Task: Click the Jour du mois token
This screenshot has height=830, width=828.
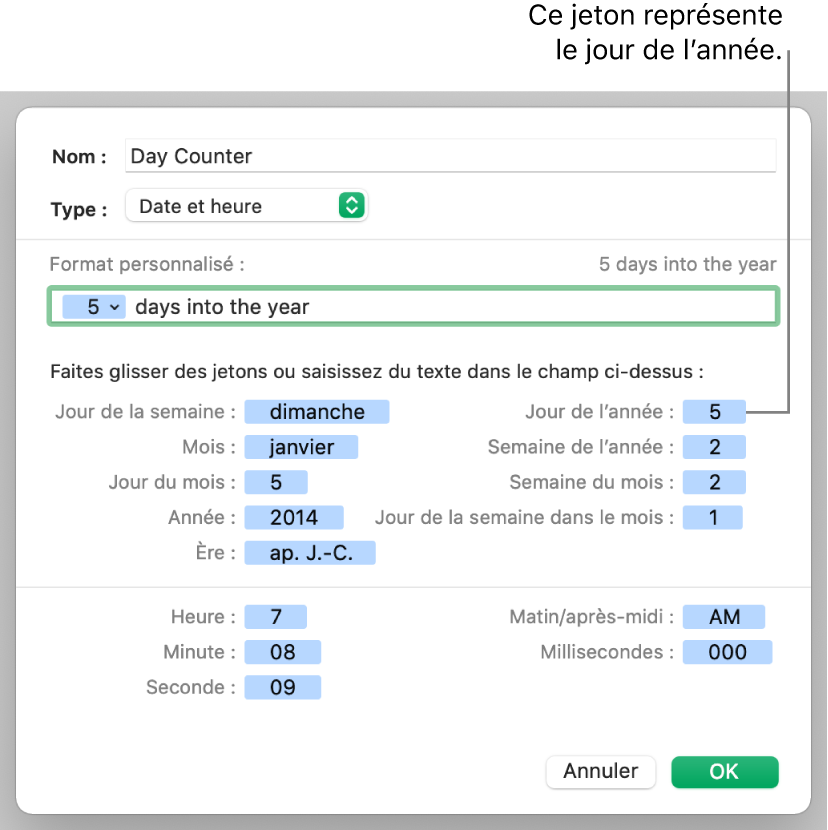Action: [x=276, y=482]
